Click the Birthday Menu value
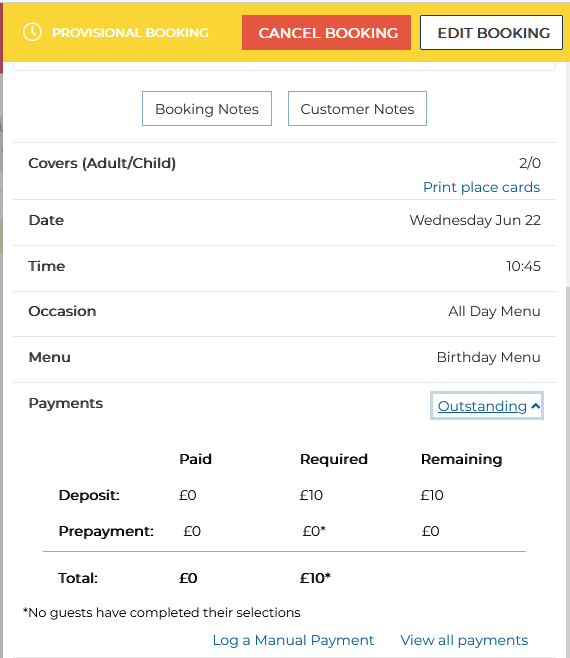Image resolution: width=570 pixels, height=658 pixels. [x=489, y=357]
